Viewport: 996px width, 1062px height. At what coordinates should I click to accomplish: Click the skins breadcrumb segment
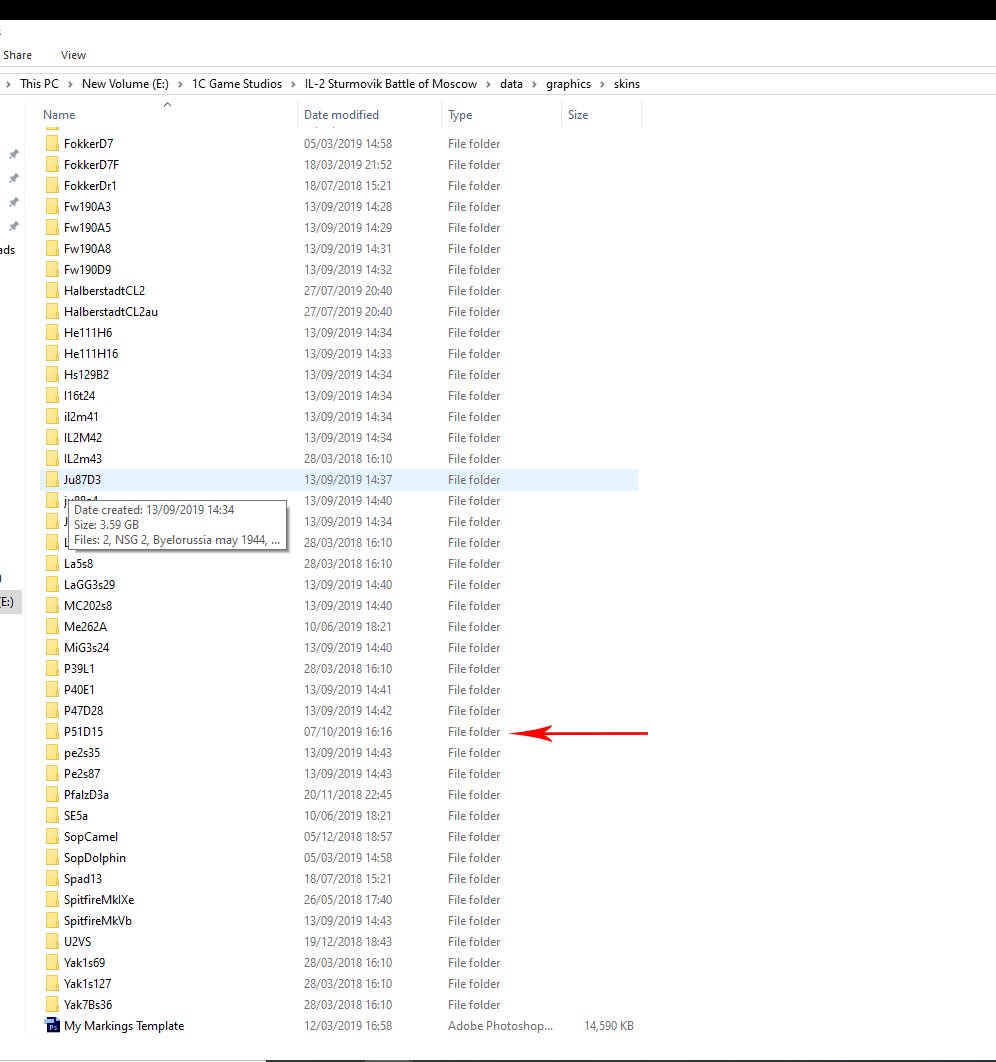[x=626, y=84]
